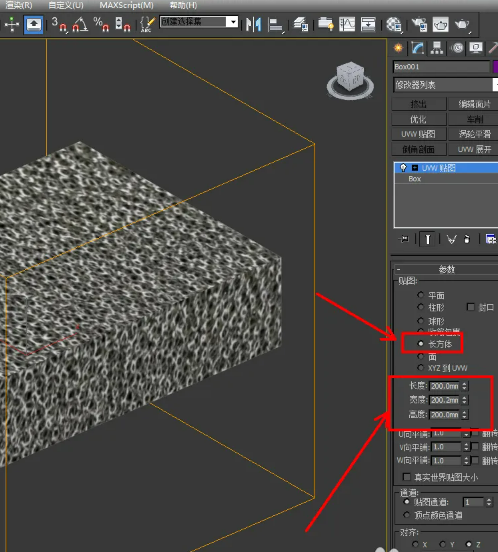This screenshot has width=498, height=552.
Task: Switch to the Hierarchy panel tab
Action: point(437,48)
